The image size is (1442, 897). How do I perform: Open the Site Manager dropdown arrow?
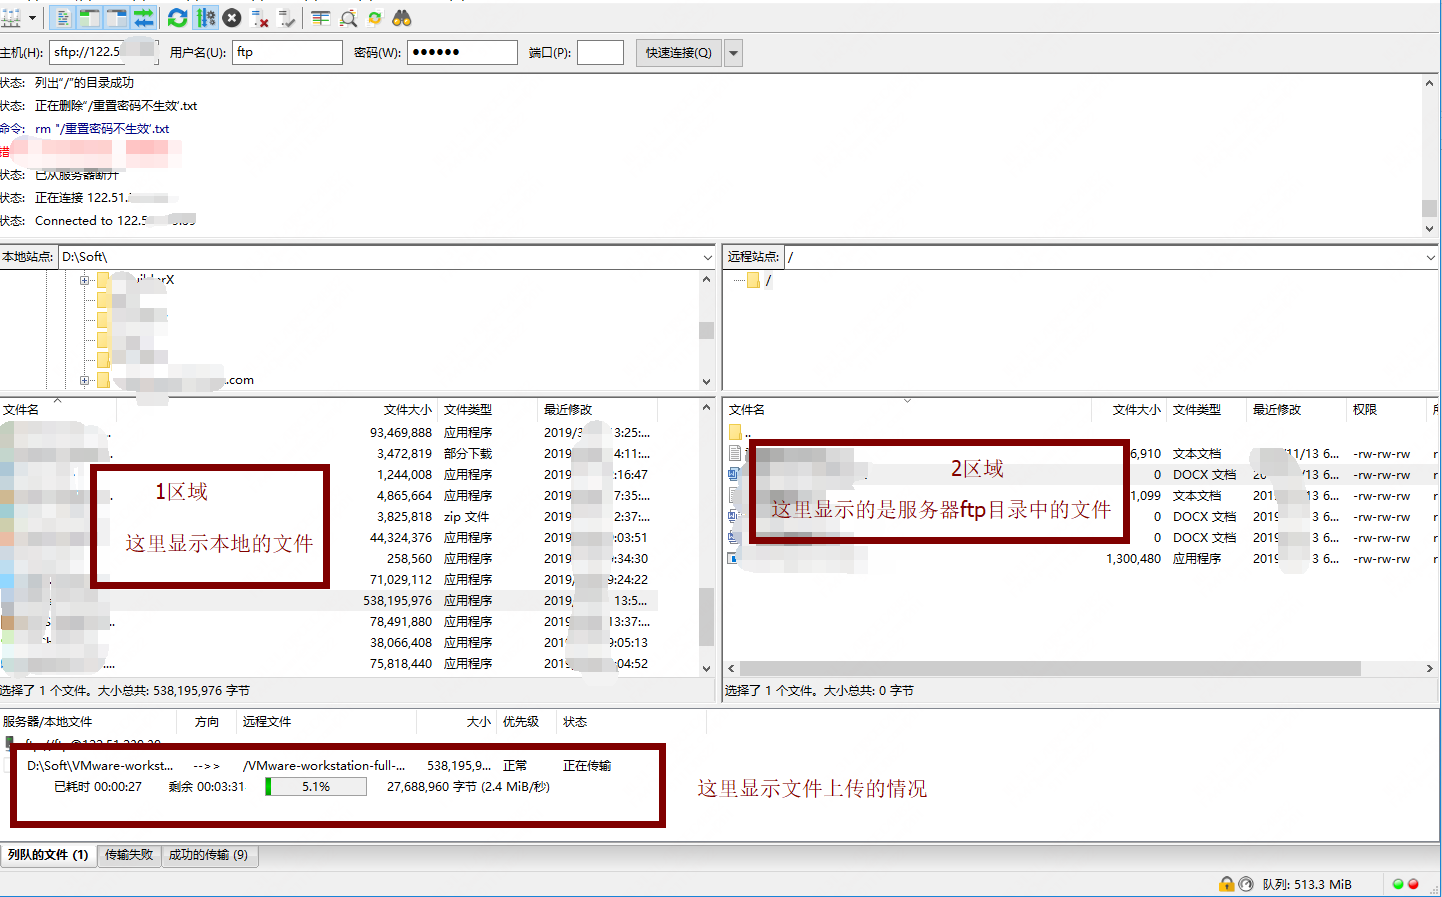(x=33, y=17)
